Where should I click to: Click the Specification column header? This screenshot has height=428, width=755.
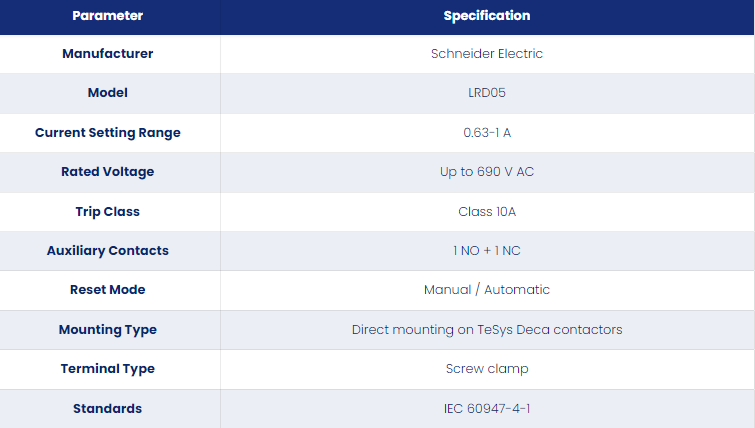click(x=487, y=15)
